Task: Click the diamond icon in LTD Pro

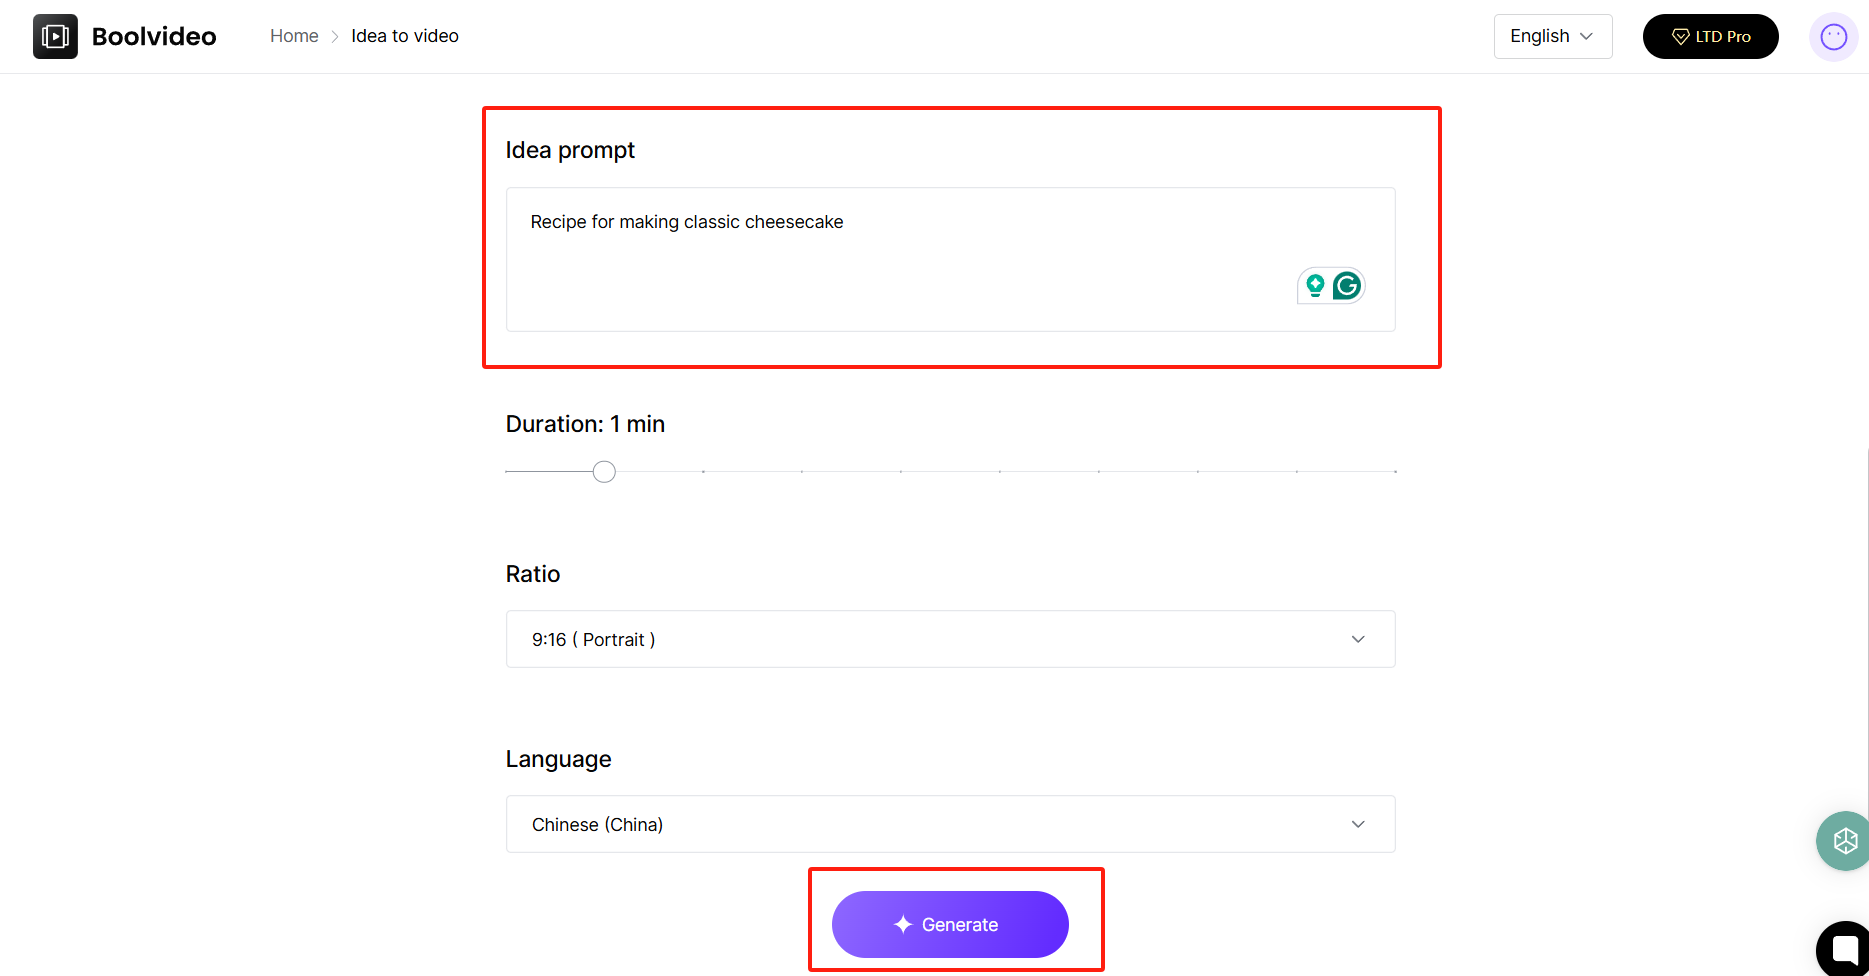Action: (x=1680, y=37)
